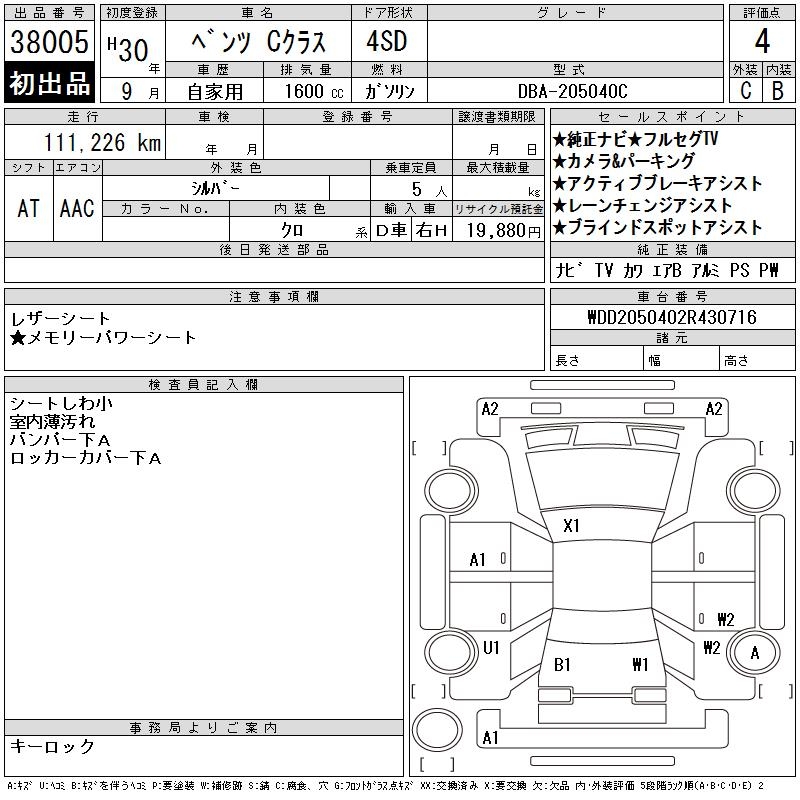Click the model code DBA-205040C

tap(572, 91)
